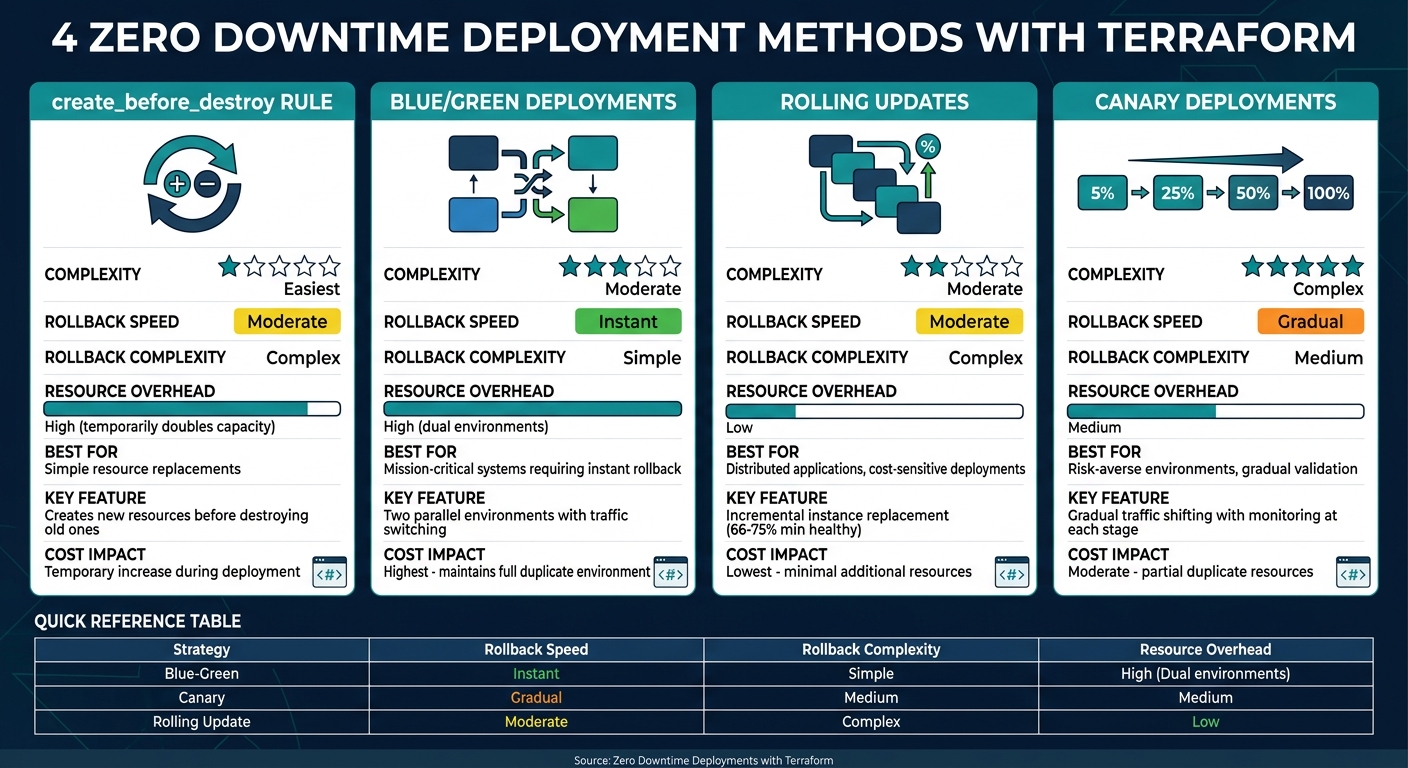The image size is (1408, 768).
Task: Click the yellow Moderate table cell
Action: point(536,722)
